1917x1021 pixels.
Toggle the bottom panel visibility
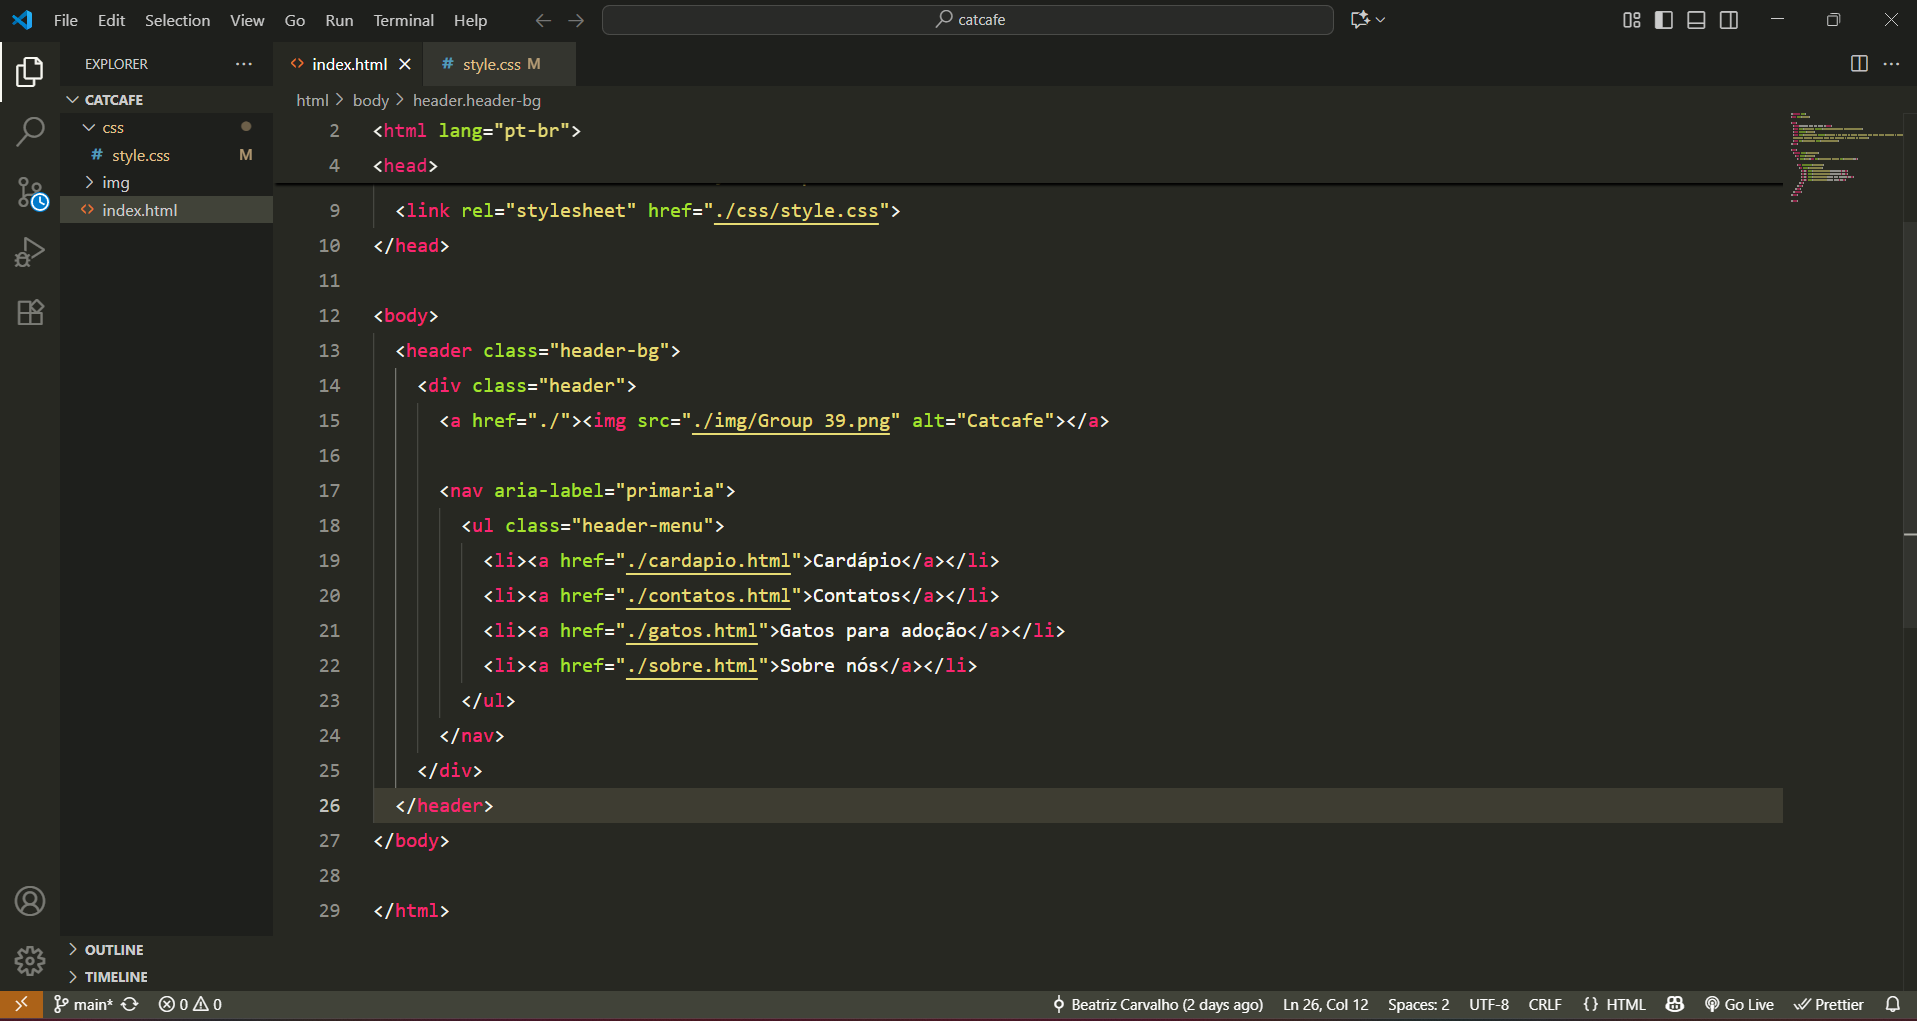pos(1696,20)
